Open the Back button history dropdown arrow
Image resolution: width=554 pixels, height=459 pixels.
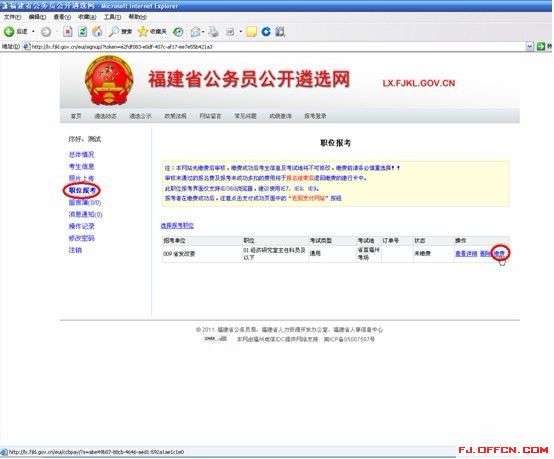(x=33, y=32)
